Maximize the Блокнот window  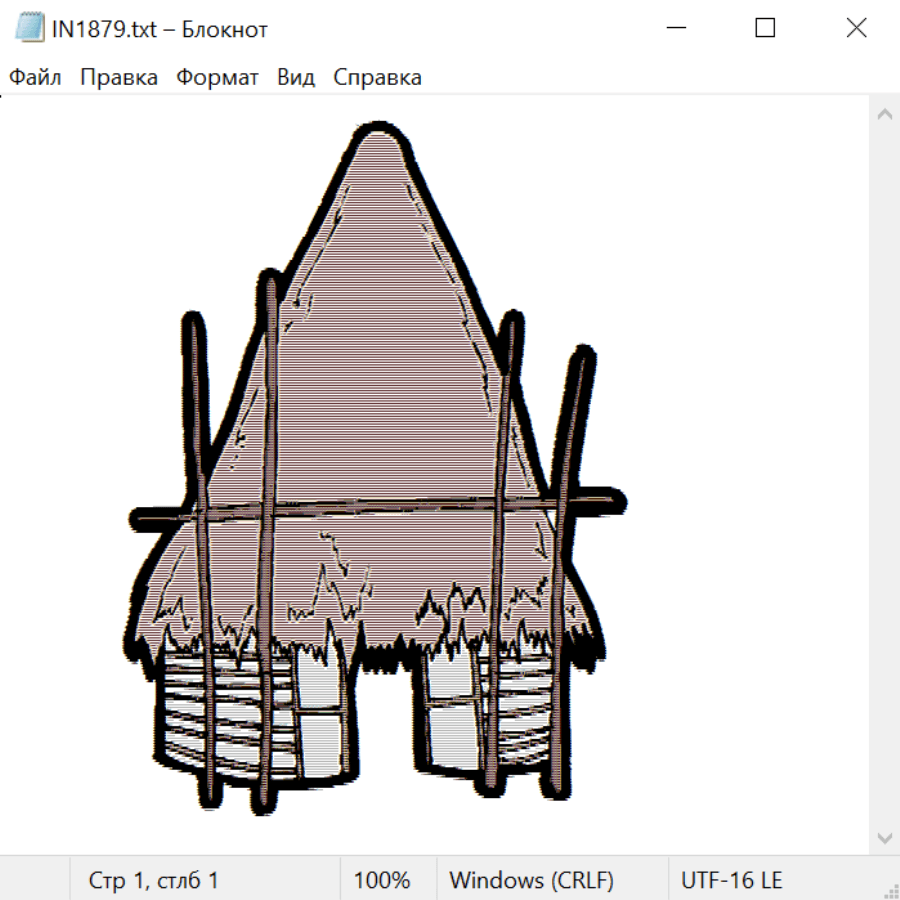point(765,28)
